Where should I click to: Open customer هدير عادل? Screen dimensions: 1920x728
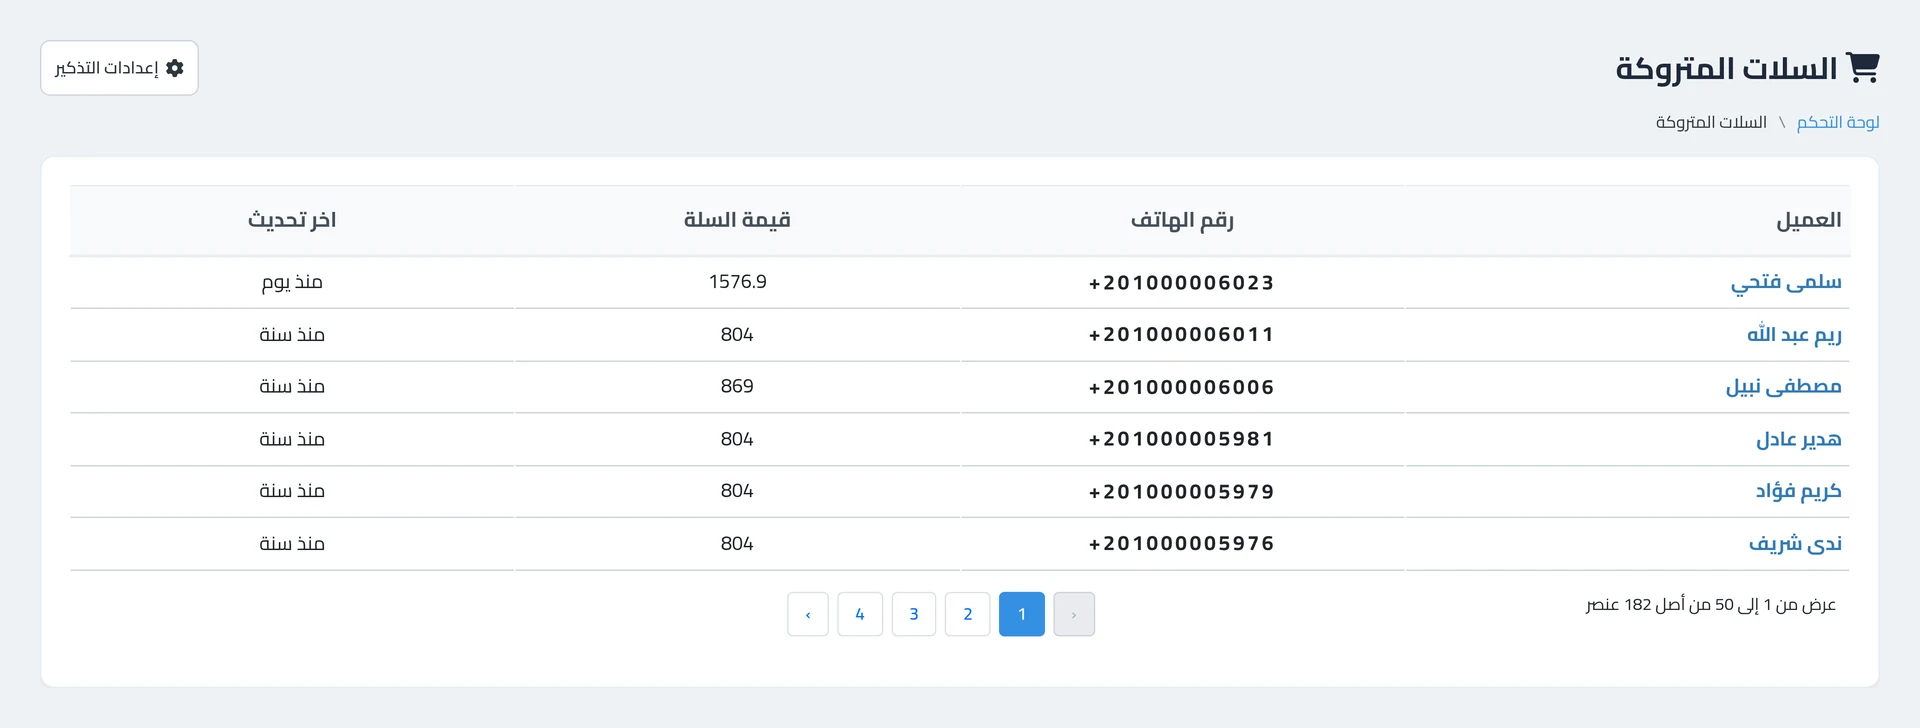pyautogui.click(x=1798, y=439)
